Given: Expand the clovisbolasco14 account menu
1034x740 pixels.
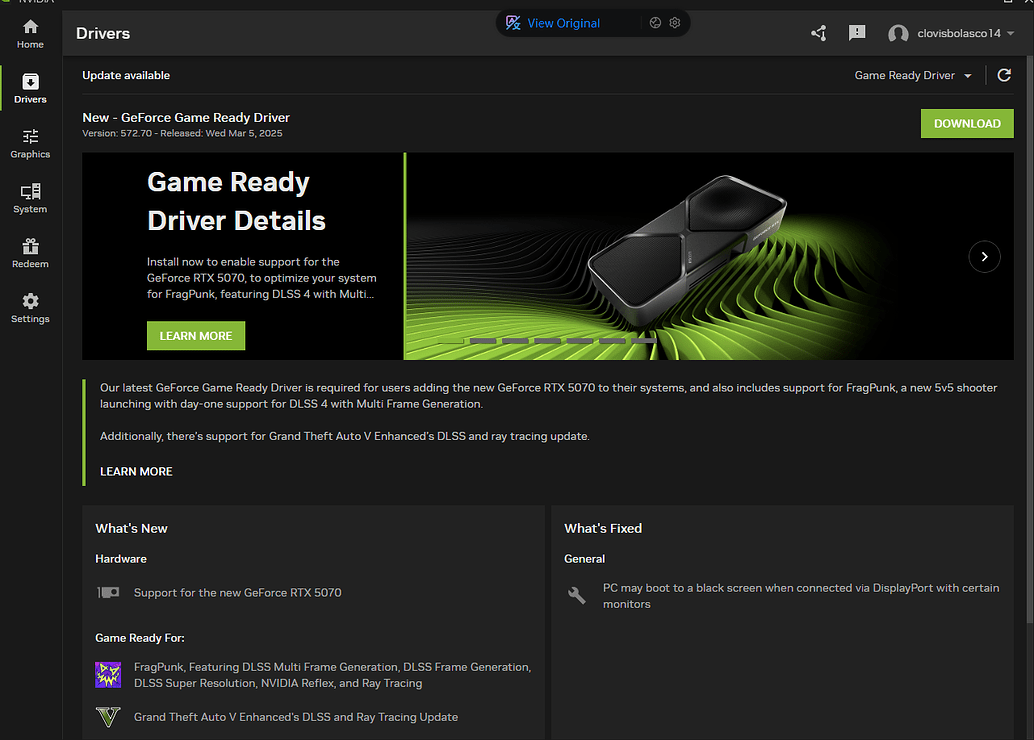Looking at the screenshot, I should 1010,33.
